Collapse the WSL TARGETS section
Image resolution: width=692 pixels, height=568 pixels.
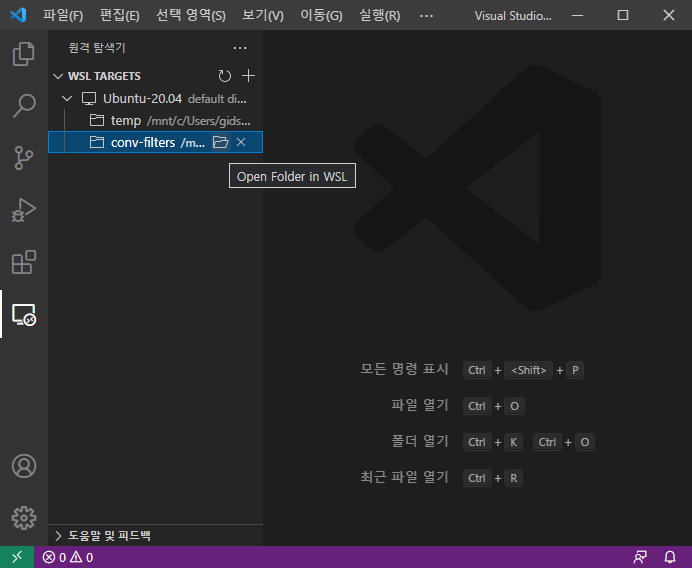[58, 76]
